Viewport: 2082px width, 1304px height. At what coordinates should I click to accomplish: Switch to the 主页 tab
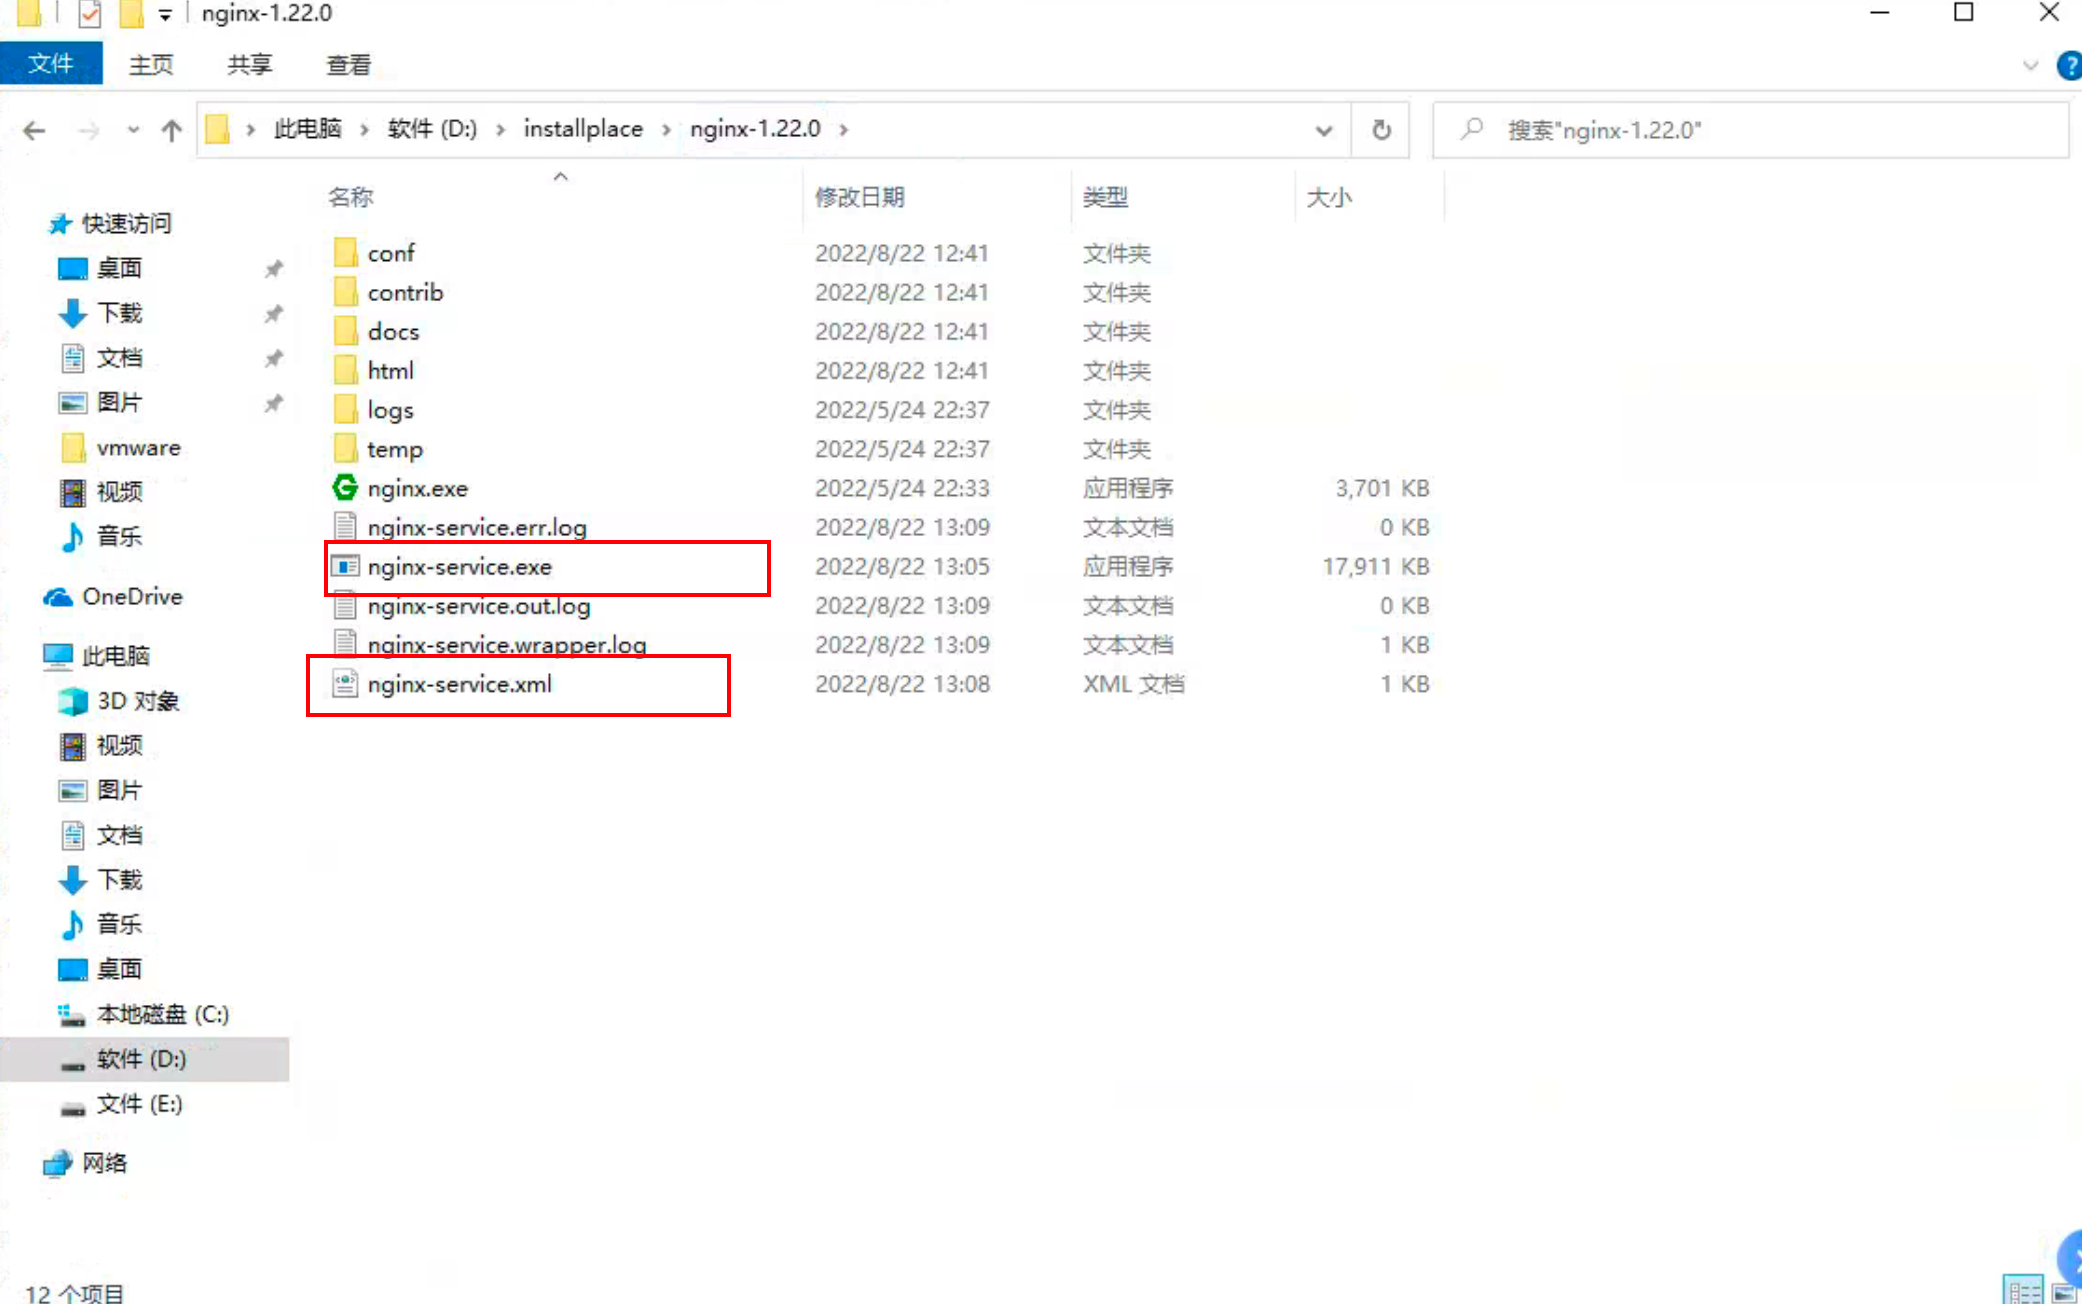pos(151,64)
